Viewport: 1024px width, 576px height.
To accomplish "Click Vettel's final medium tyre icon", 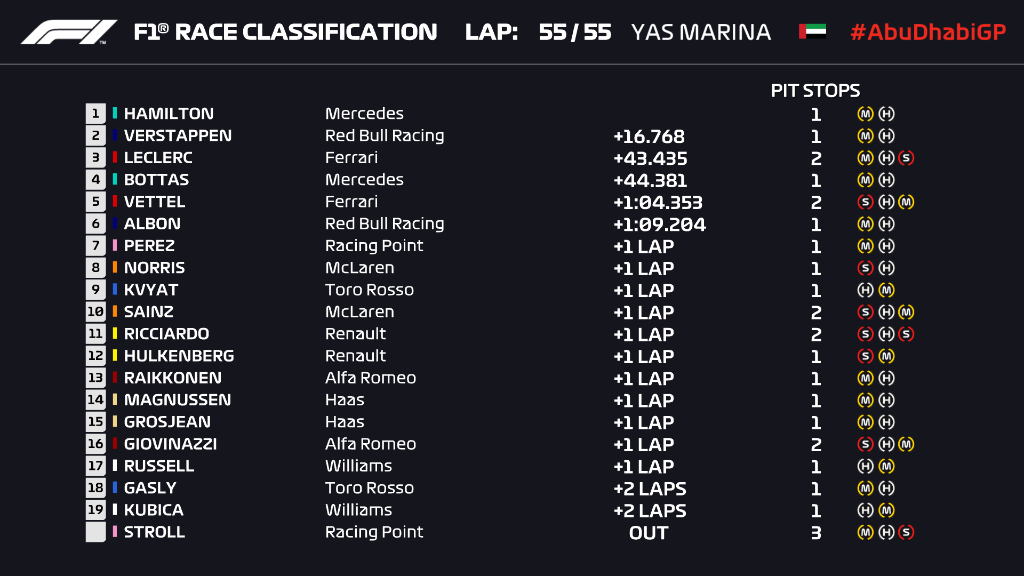I will (906, 202).
